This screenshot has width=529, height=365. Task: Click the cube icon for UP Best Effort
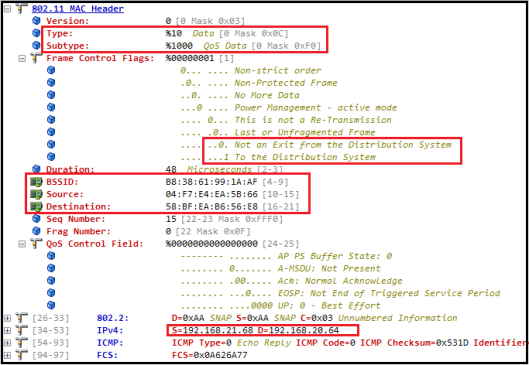[x=51, y=305]
